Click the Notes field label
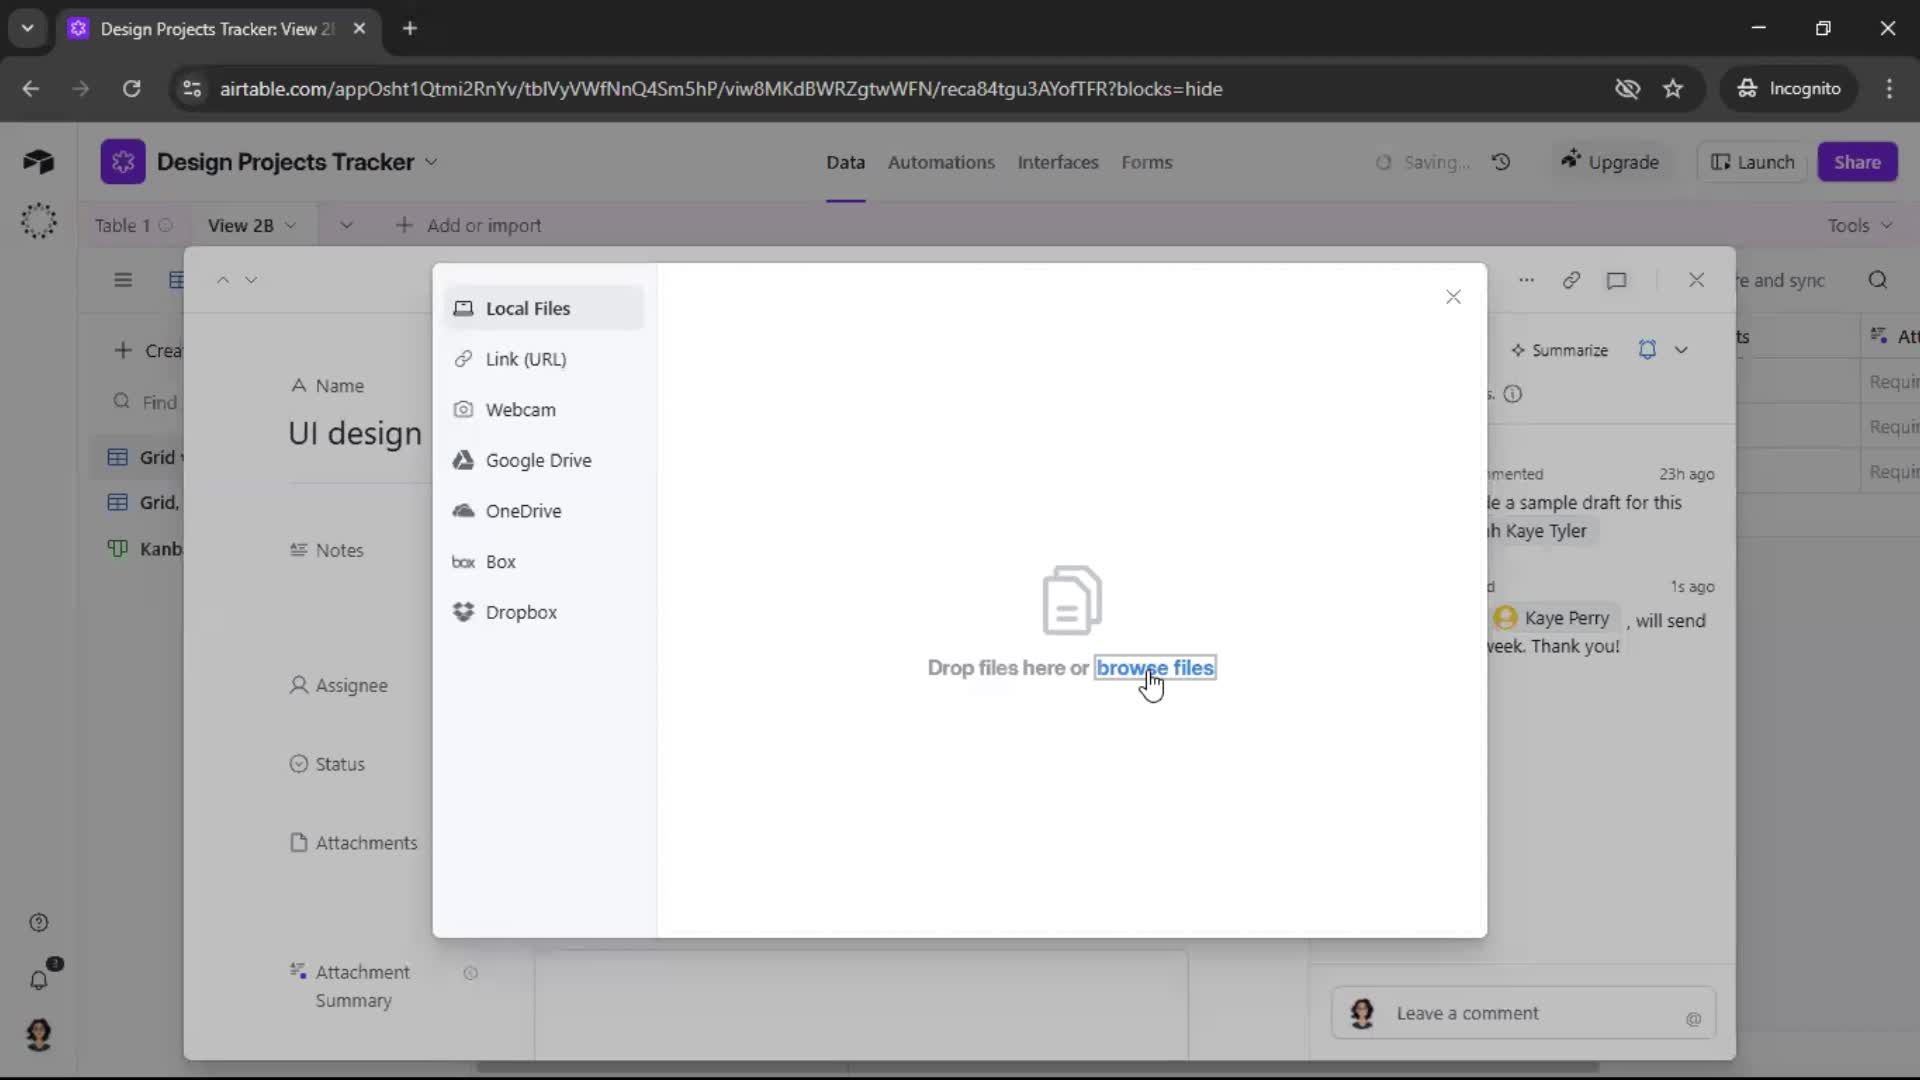Viewport: 1920px width, 1080px height. 339,550
